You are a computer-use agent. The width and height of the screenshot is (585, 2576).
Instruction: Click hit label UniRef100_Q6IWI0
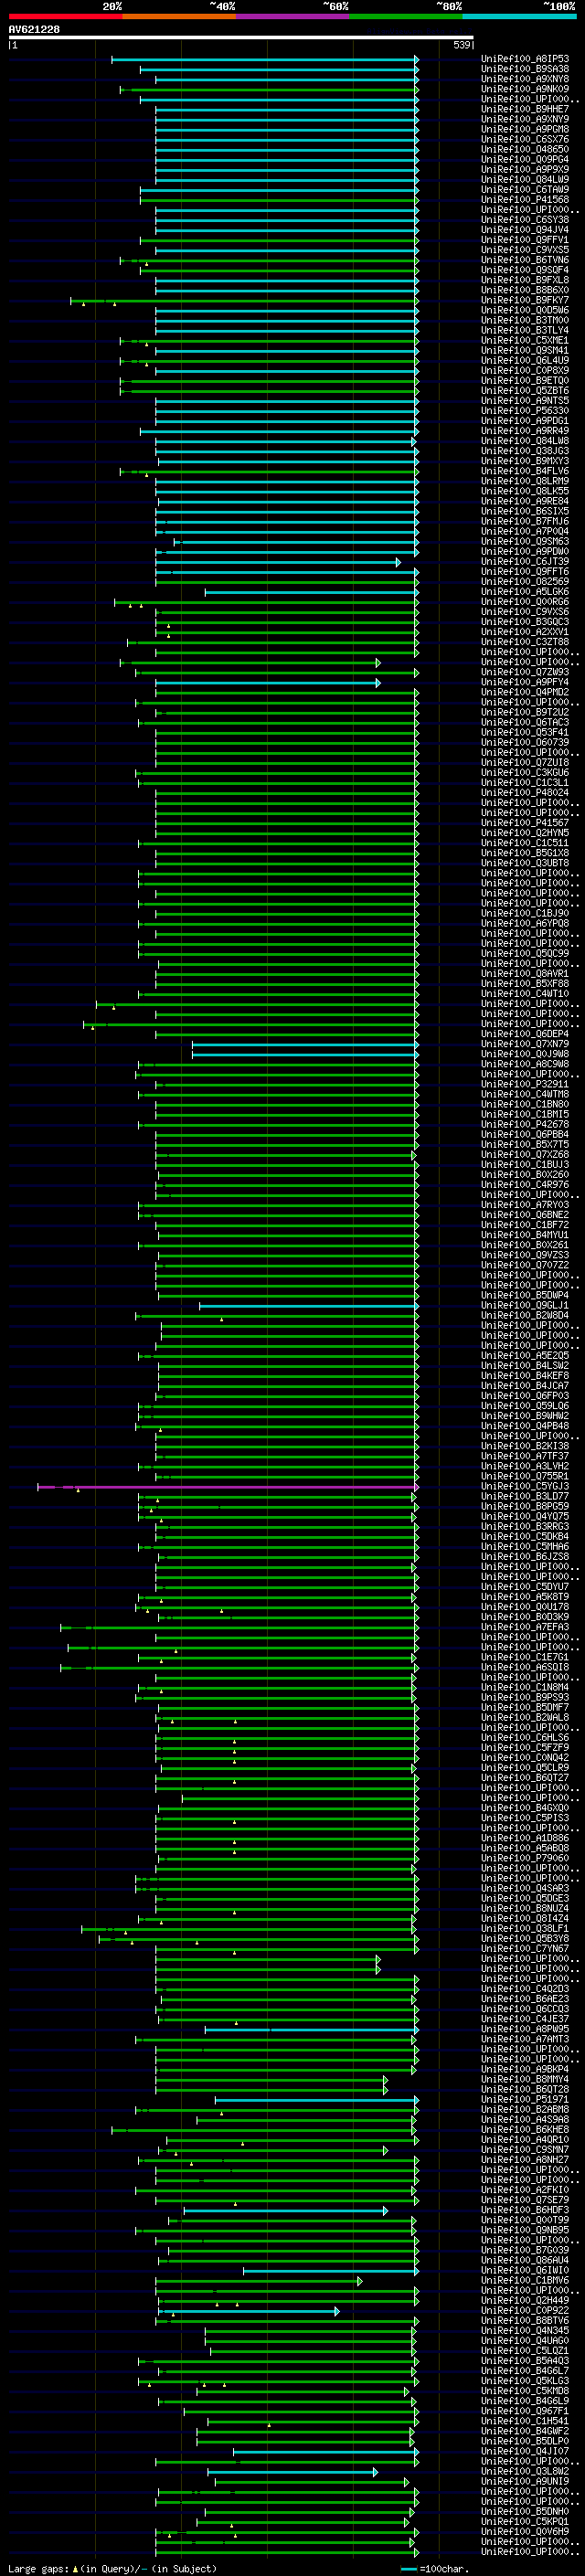[x=525, y=2271]
